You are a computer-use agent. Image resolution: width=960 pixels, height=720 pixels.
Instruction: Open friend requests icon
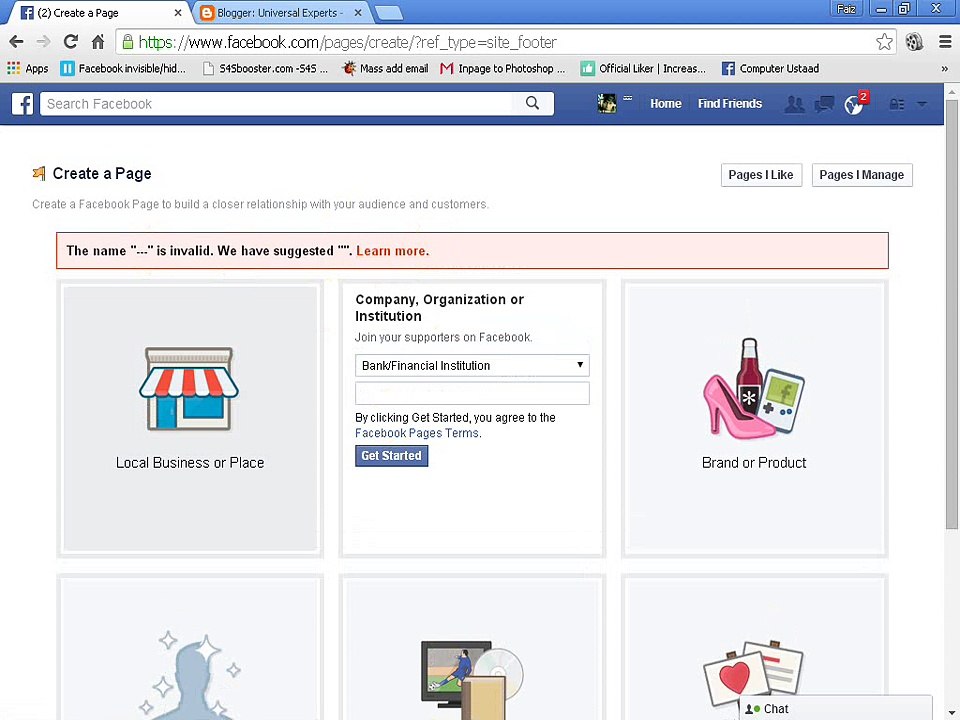tap(794, 104)
